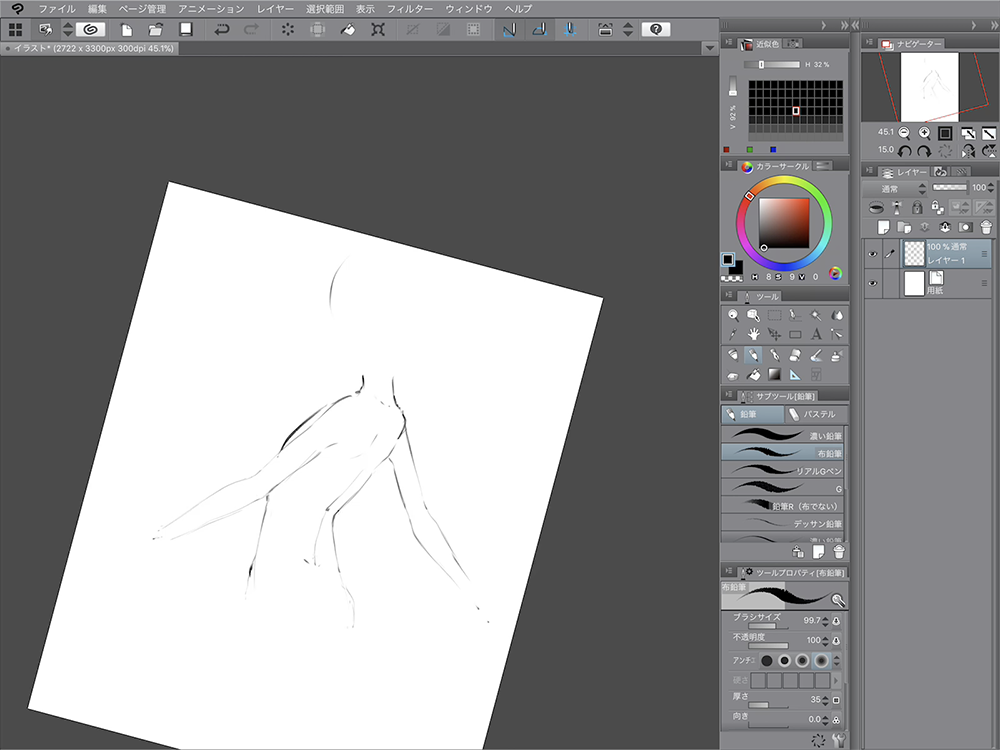Select the 鉛筆R（布でない）brush
The width and height of the screenshot is (1000, 750).
click(783, 506)
